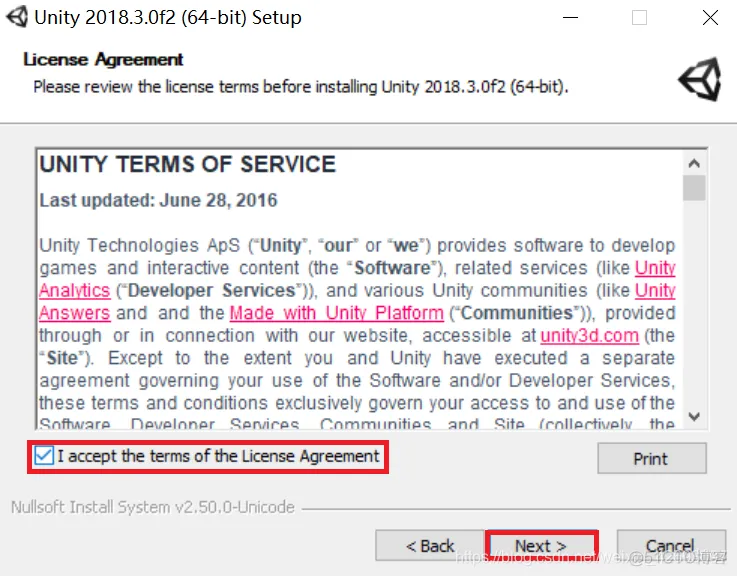
Task: Cancel the Unity setup
Action: tap(671, 545)
